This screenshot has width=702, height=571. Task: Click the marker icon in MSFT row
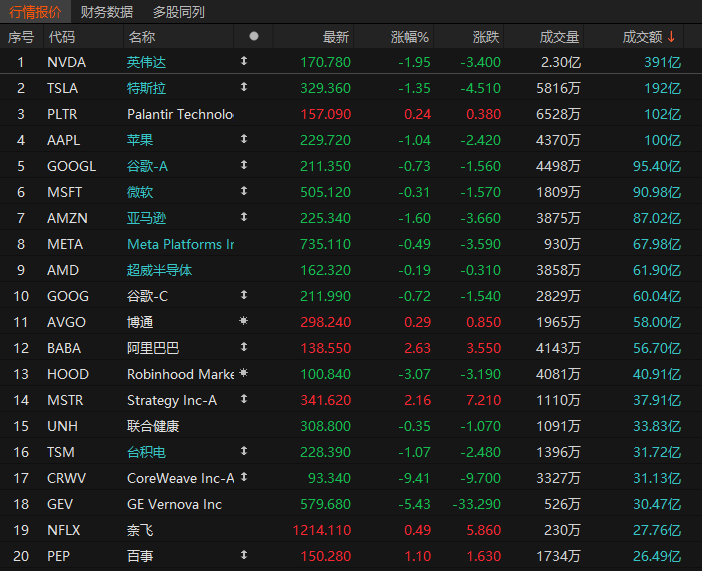[x=244, y=190]
